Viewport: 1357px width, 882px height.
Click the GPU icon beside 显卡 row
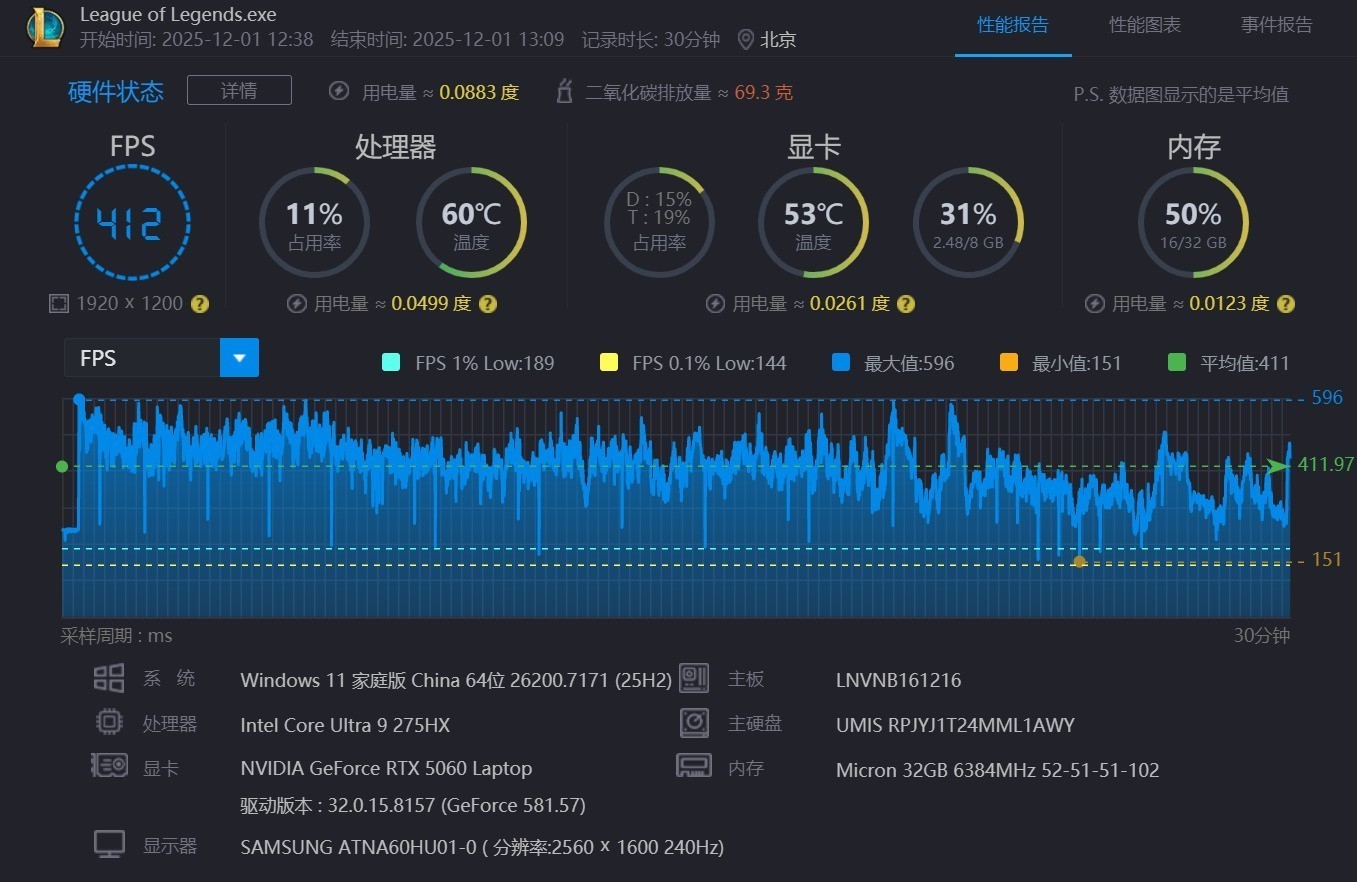pos(108,767)
